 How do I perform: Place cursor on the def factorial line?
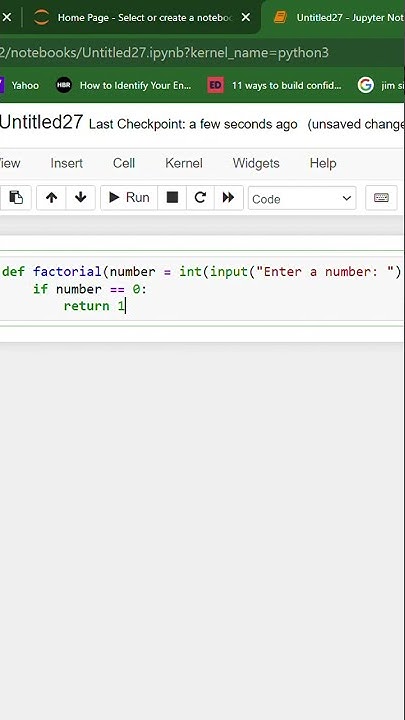tap(202, 272)
